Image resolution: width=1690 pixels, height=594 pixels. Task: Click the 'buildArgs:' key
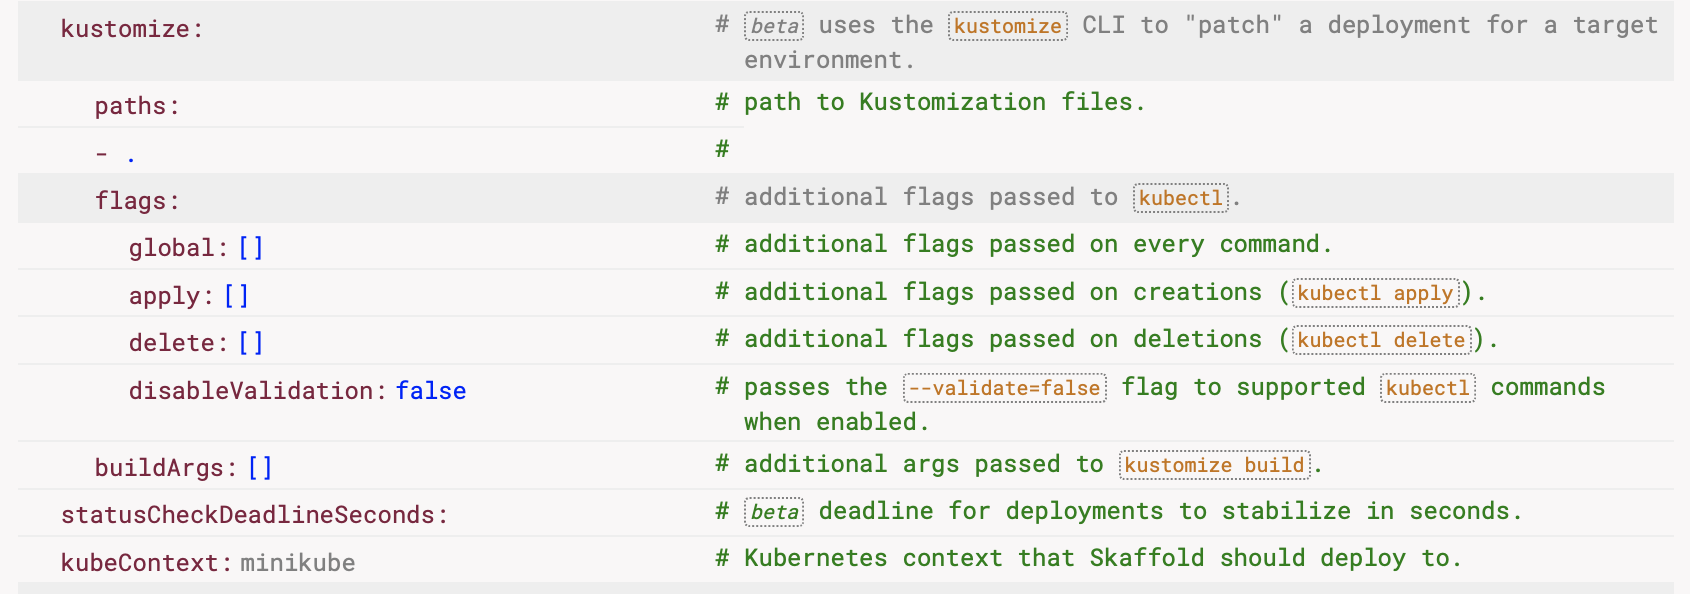[x=166, y=468]
